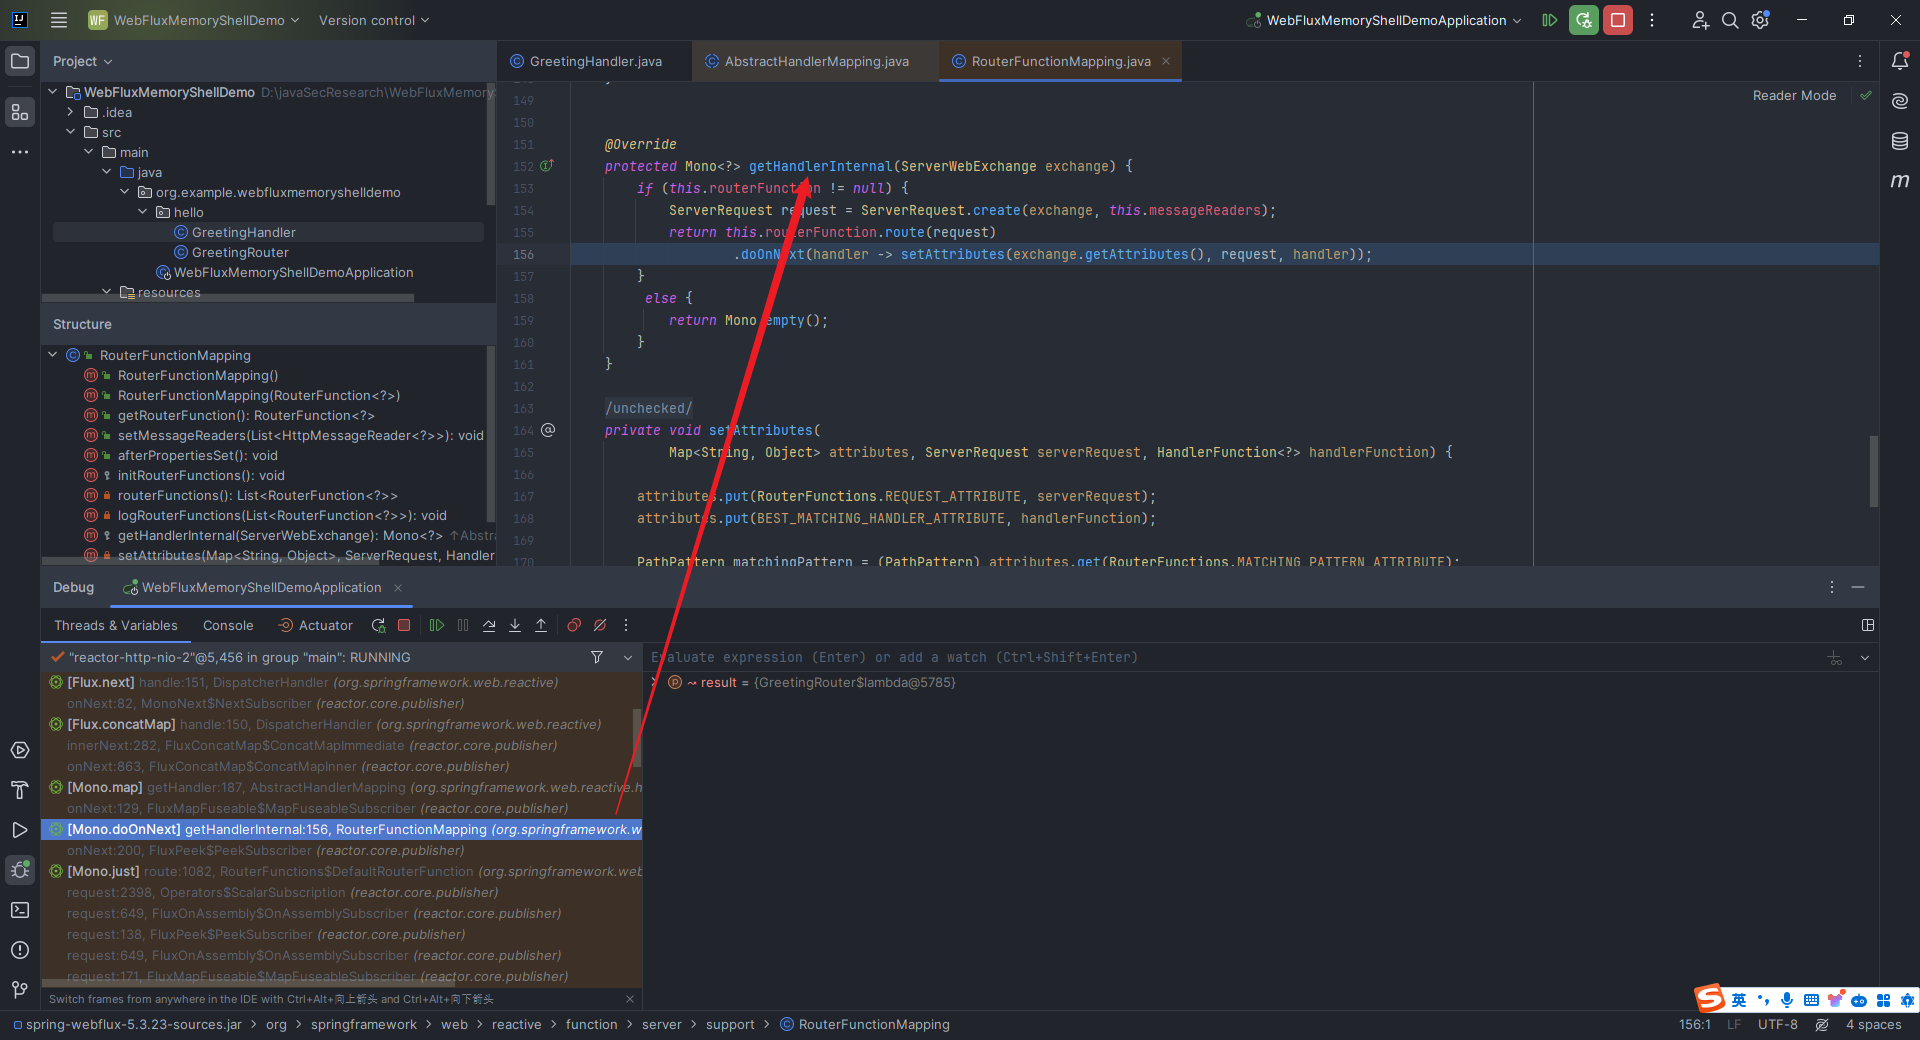Click Step Into in debug toolbar

click(x=515, y=625)
